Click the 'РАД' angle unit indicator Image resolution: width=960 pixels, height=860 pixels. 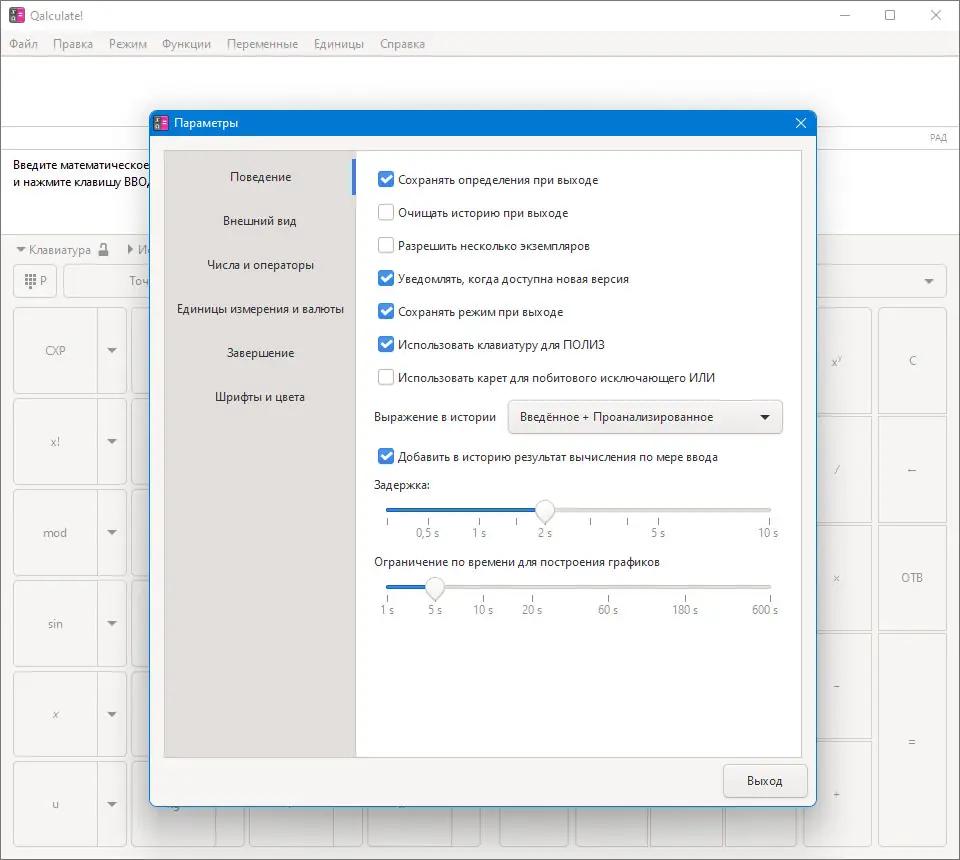coord(938,138)
